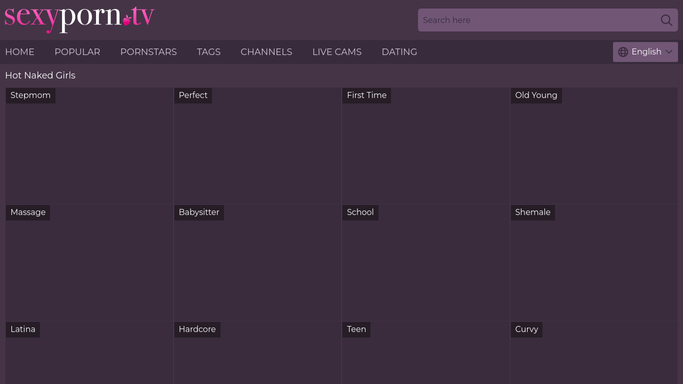Select the Hardcore category tile
683x384 pixels.
[x=257, y=353]
